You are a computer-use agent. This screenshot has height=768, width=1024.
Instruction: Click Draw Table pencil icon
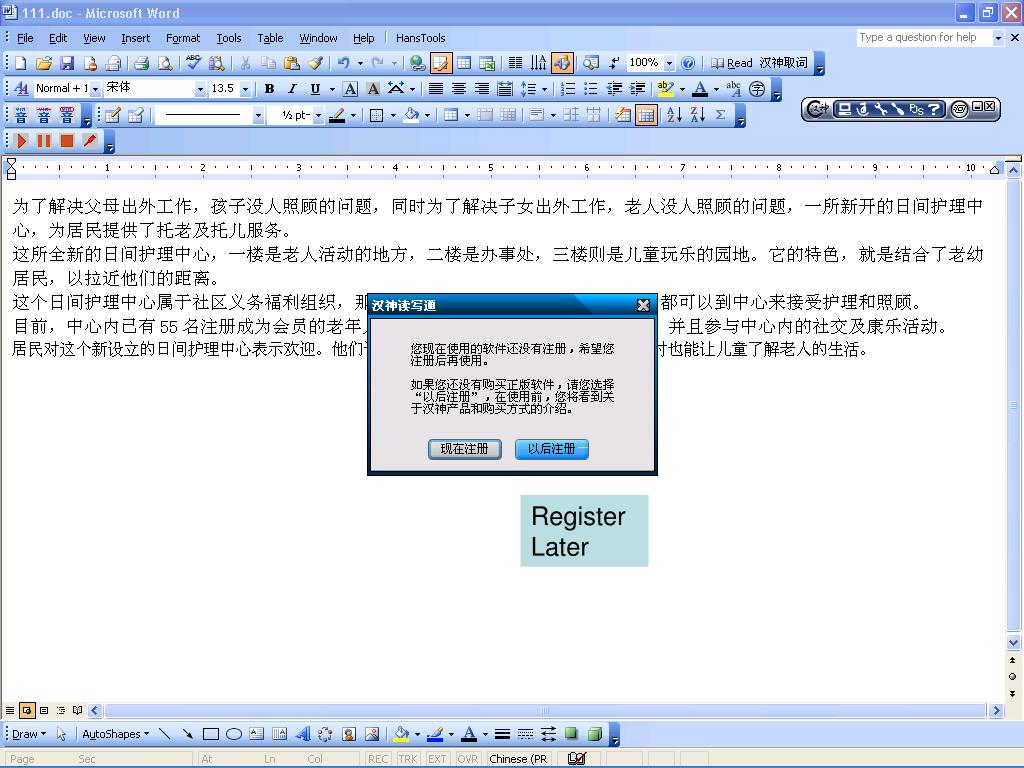112,116
